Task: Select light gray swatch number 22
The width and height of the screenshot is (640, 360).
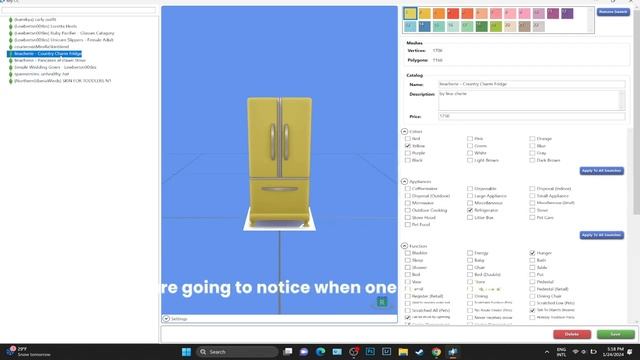Action: (x=538, y=27)
